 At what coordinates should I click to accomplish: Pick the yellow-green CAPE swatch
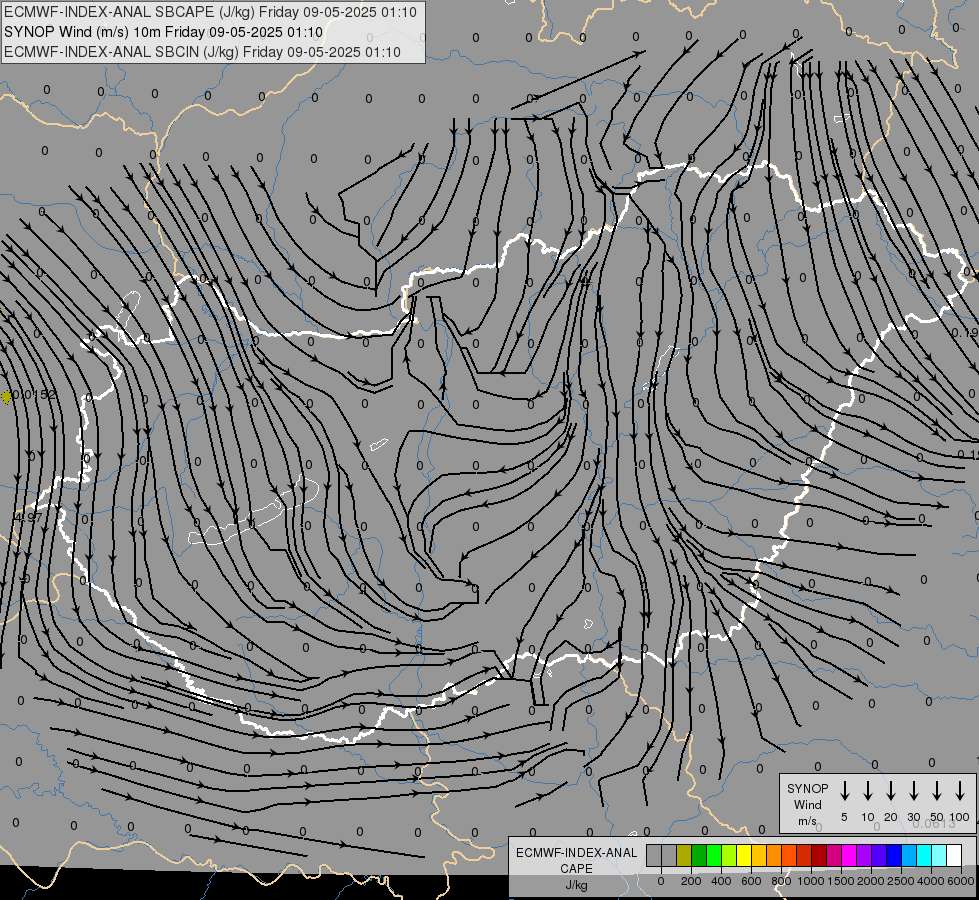(729, 856)
